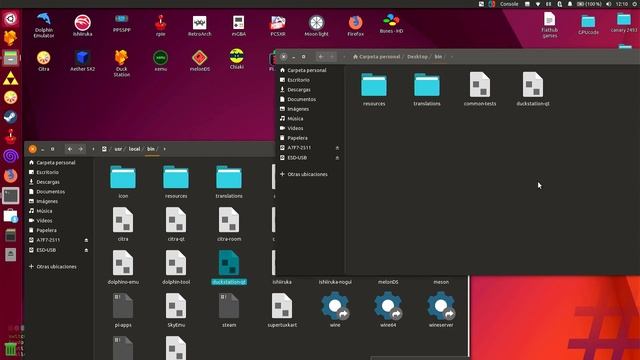The height and width of the screenshot is (360, 640).
Task: Select the citra-qt file in usr/local/bin
Action: click(176, 225)
